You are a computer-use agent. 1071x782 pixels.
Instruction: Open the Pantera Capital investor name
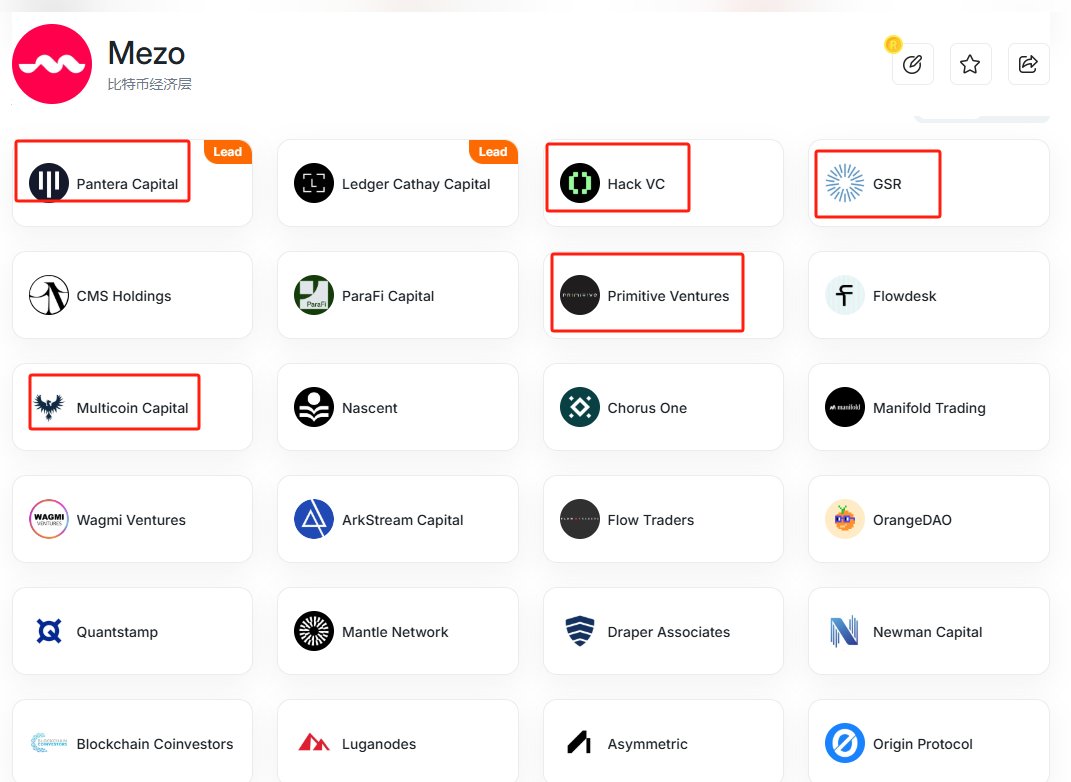click(127, 184)
